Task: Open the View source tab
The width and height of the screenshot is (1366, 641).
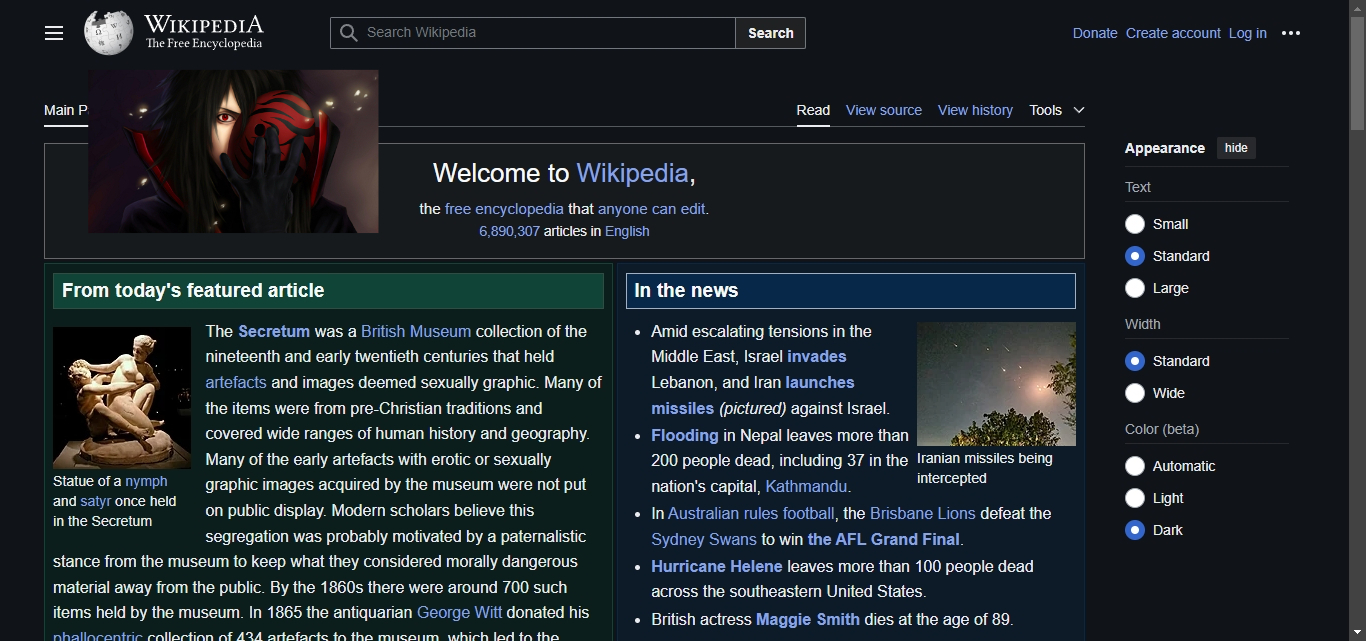Action: pos(884,110)
